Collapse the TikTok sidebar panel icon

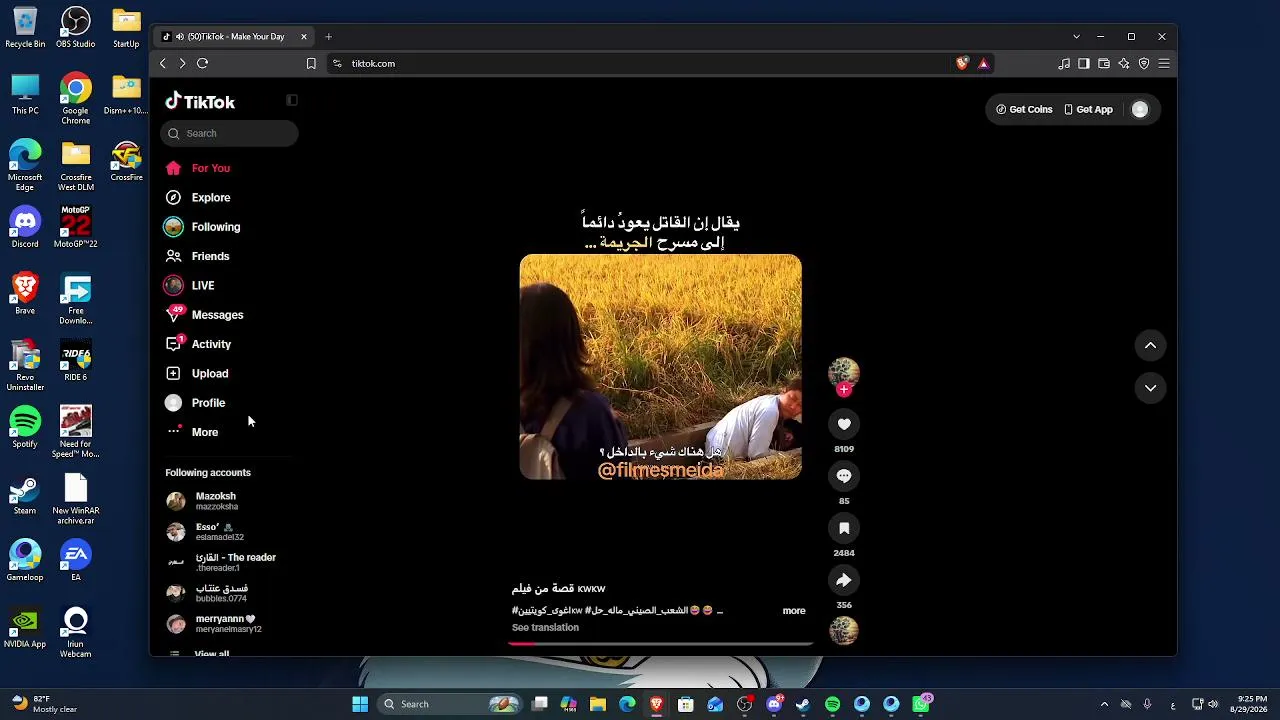(x=292, y=100)
